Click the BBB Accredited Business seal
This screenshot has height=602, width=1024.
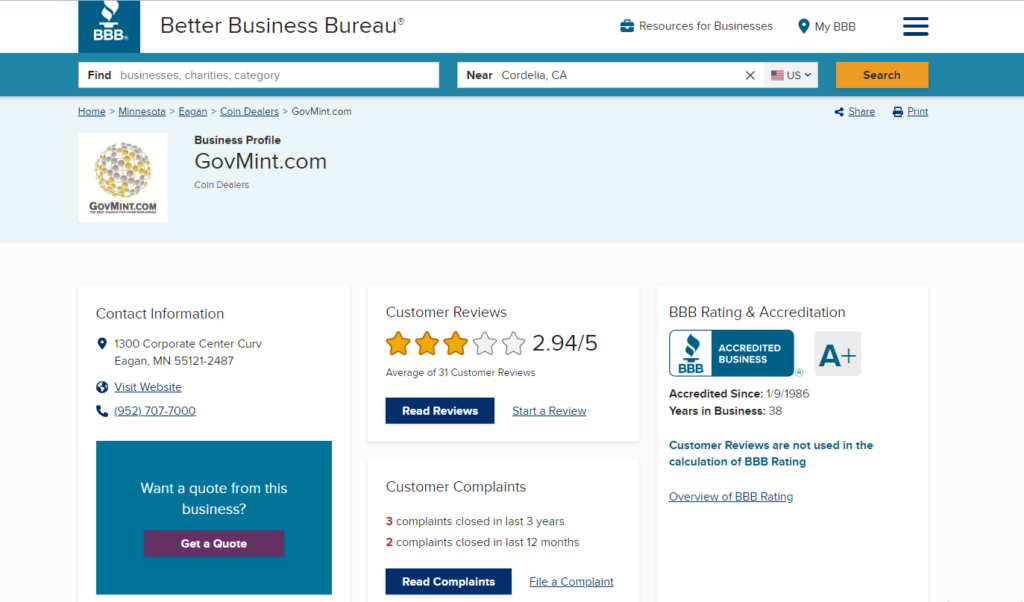coord(731,353)
